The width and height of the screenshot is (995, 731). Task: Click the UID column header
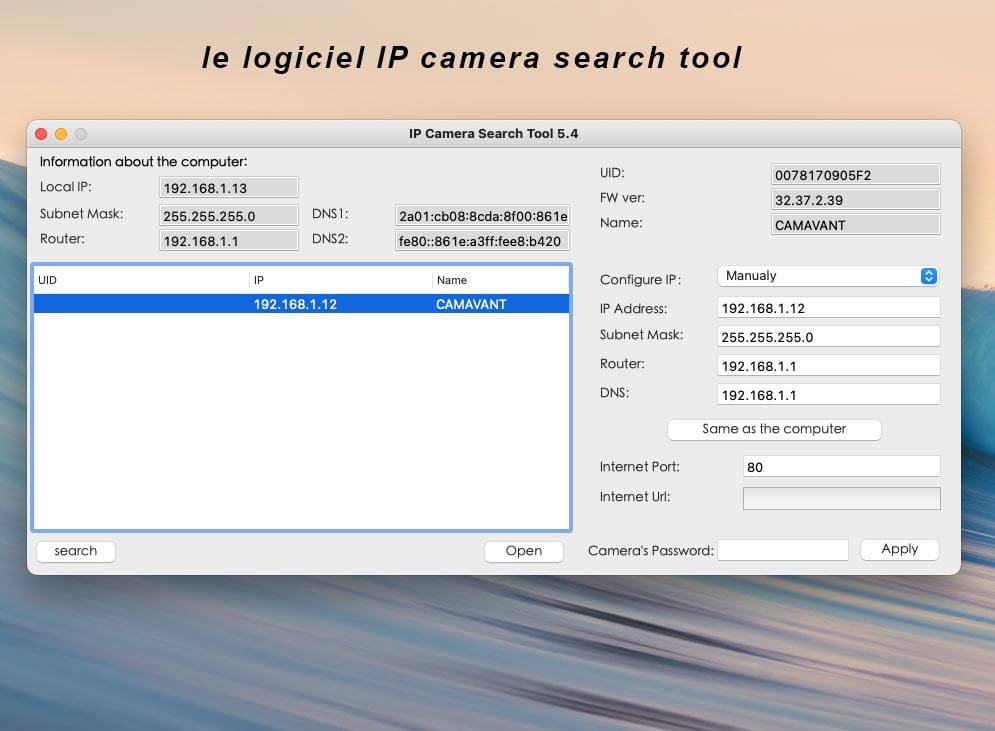pos(140,280)
